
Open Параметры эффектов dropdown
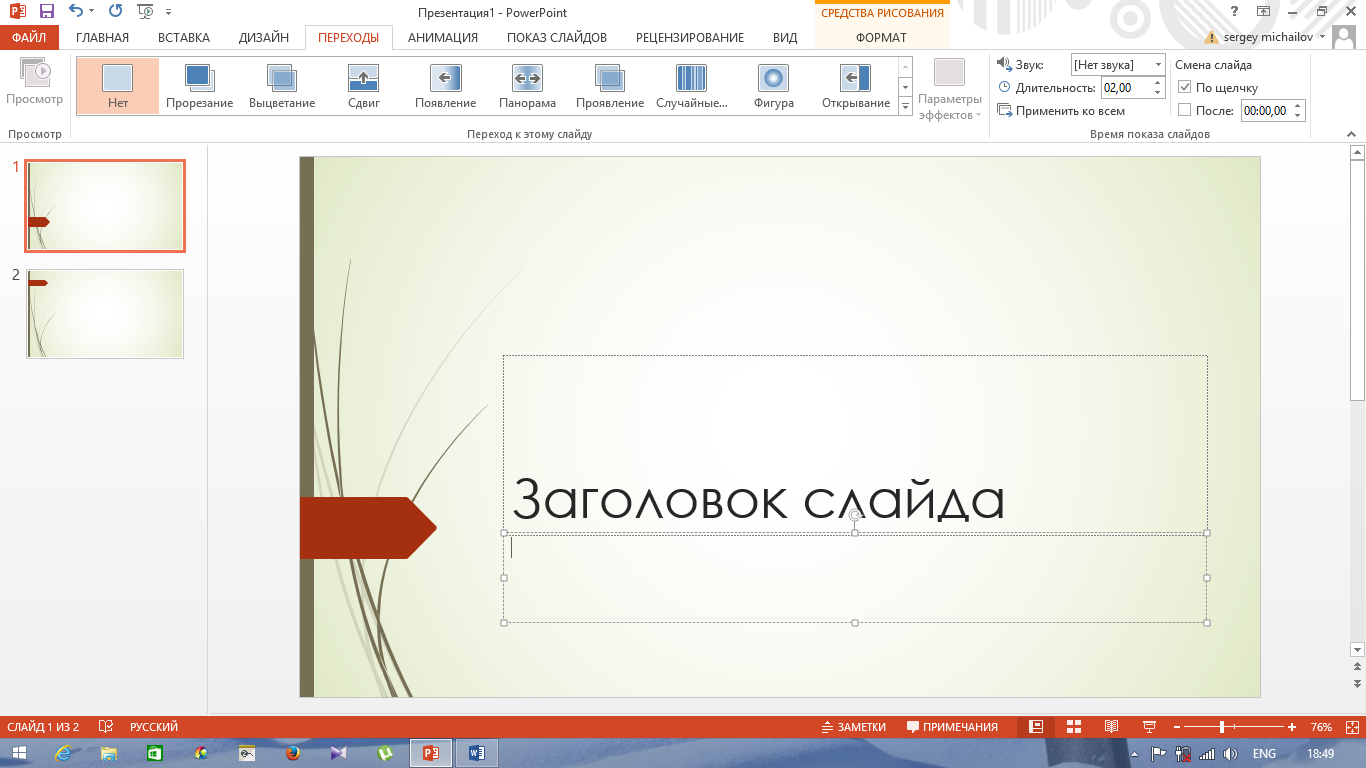pyautogui.click(x=949, y=90)
